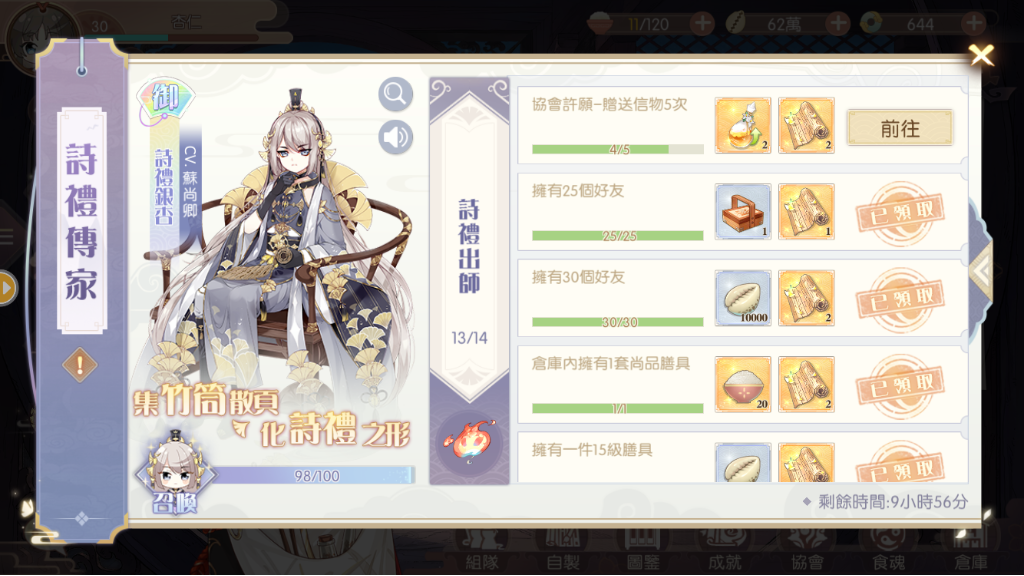
Task: Expand the arrow handle on right panel edge
Action: pyautogui.click(x=980, y=270)
